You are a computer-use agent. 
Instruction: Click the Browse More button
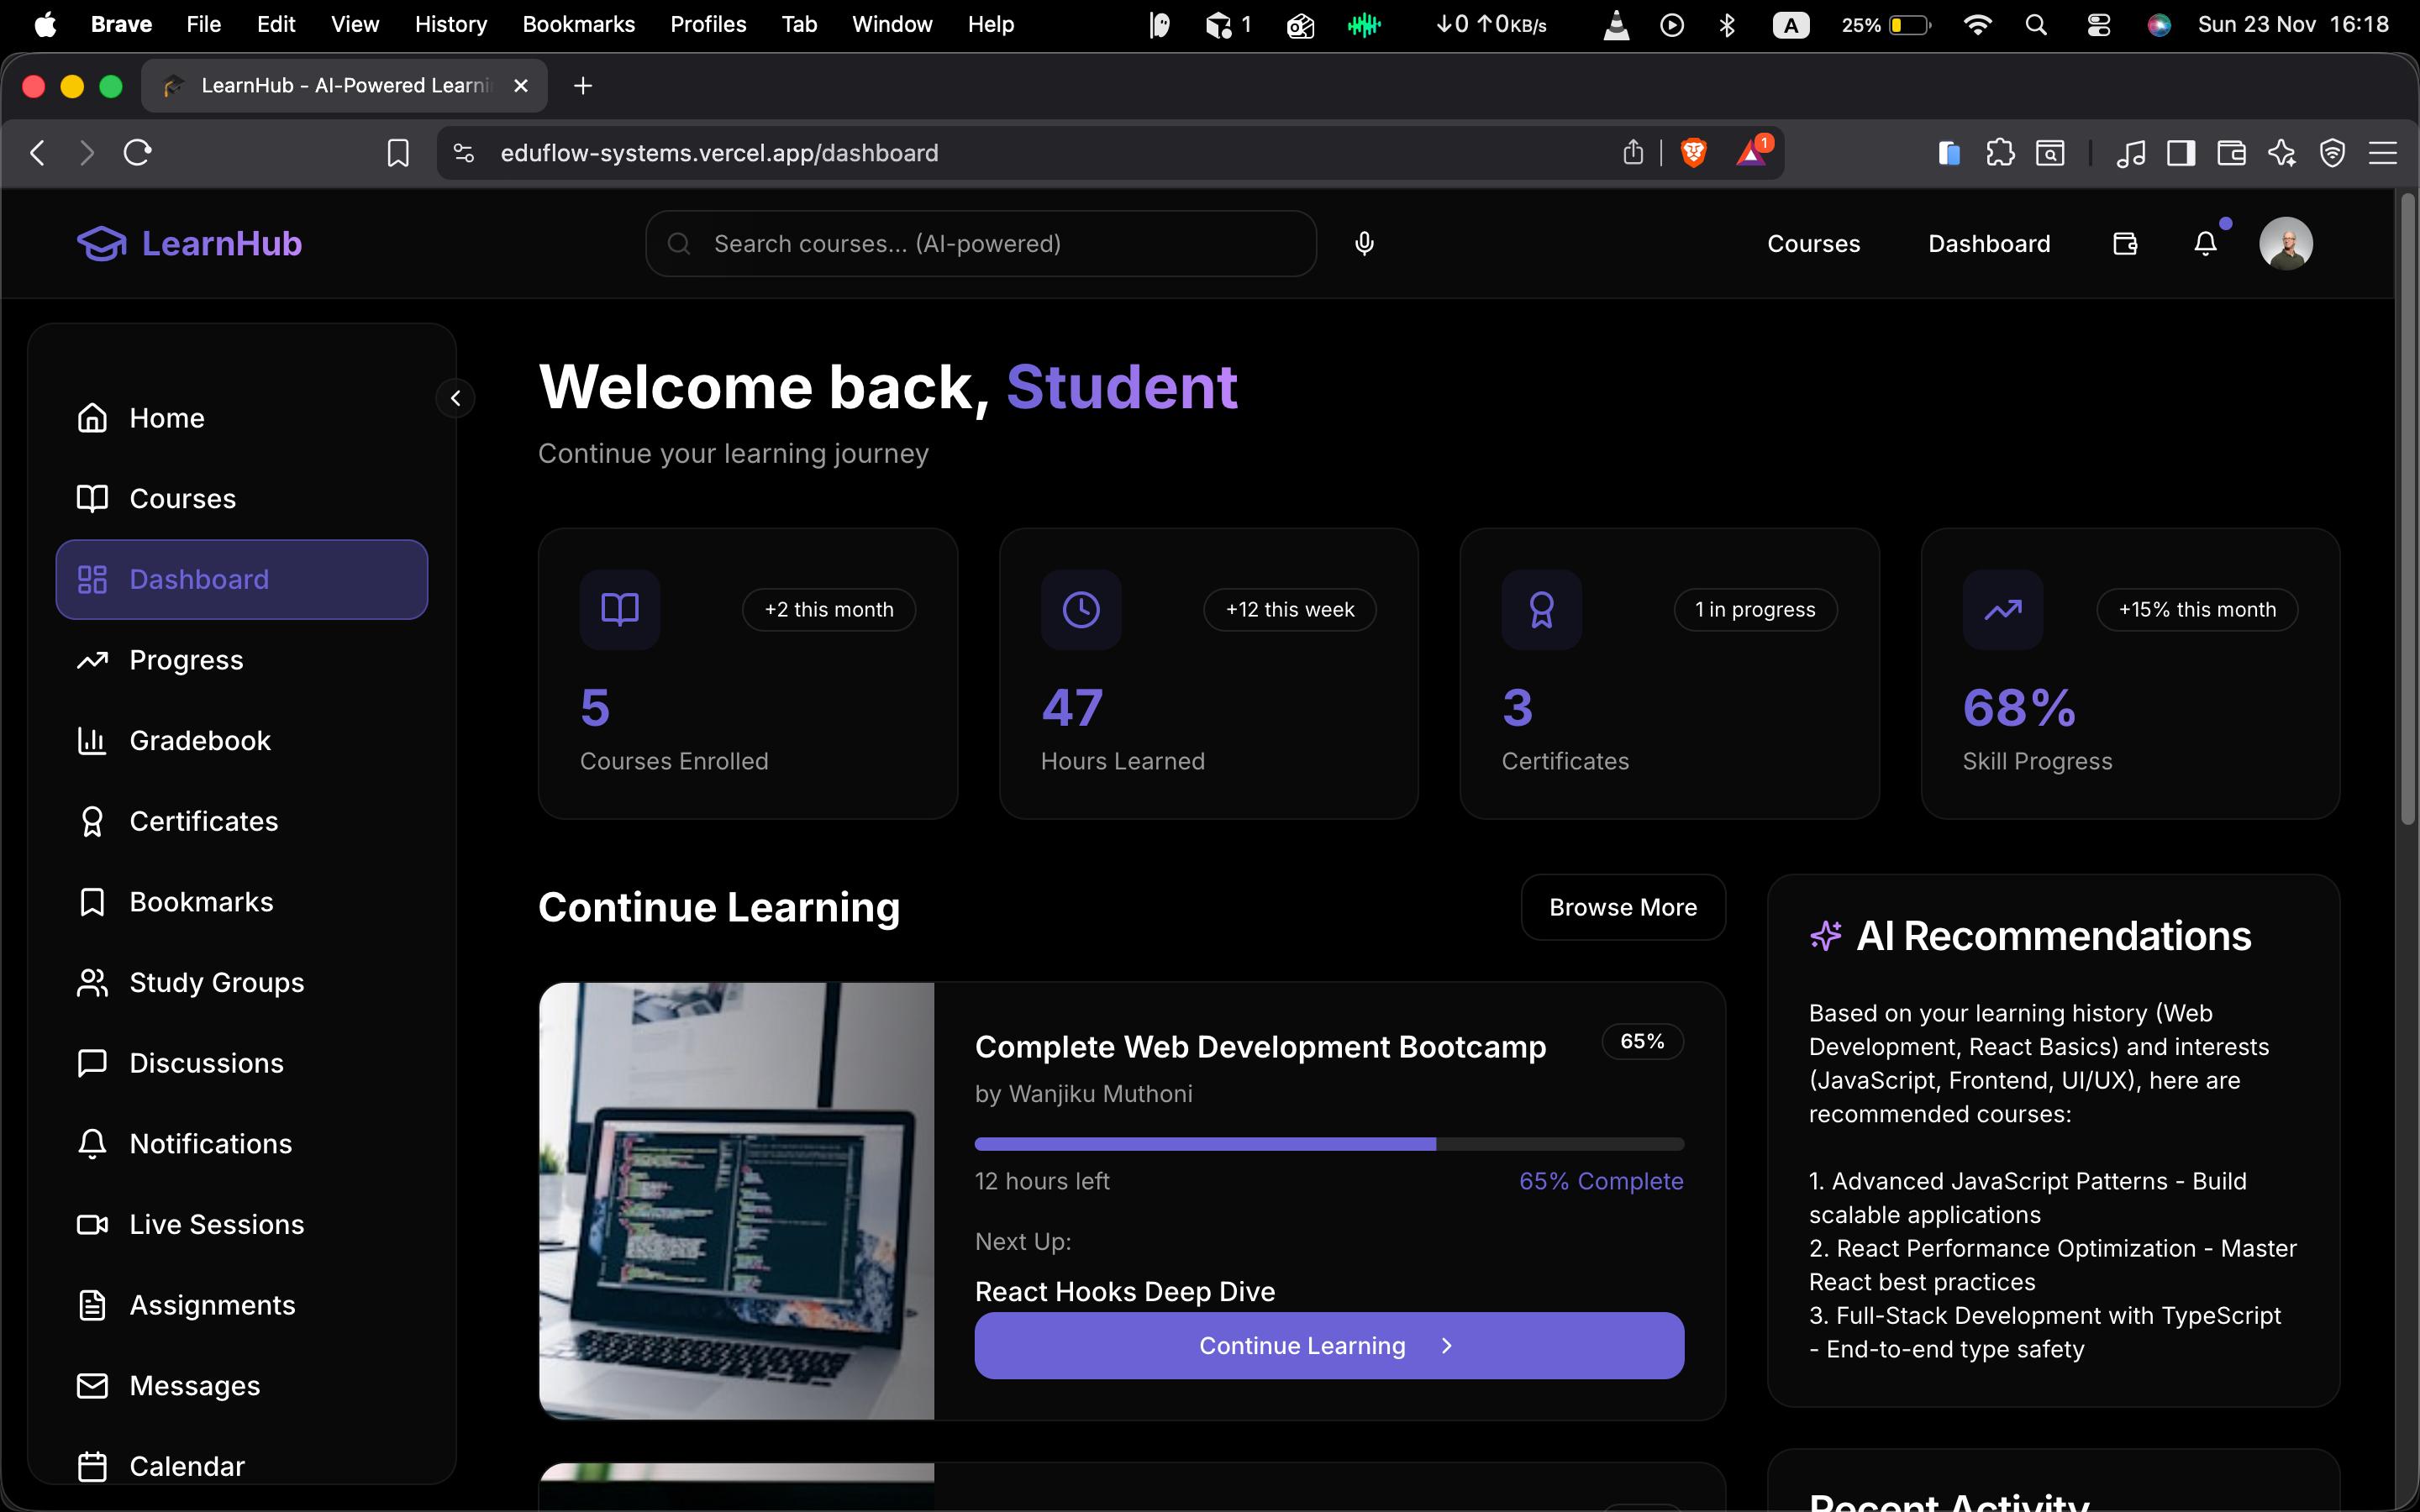coord(1622,907)
